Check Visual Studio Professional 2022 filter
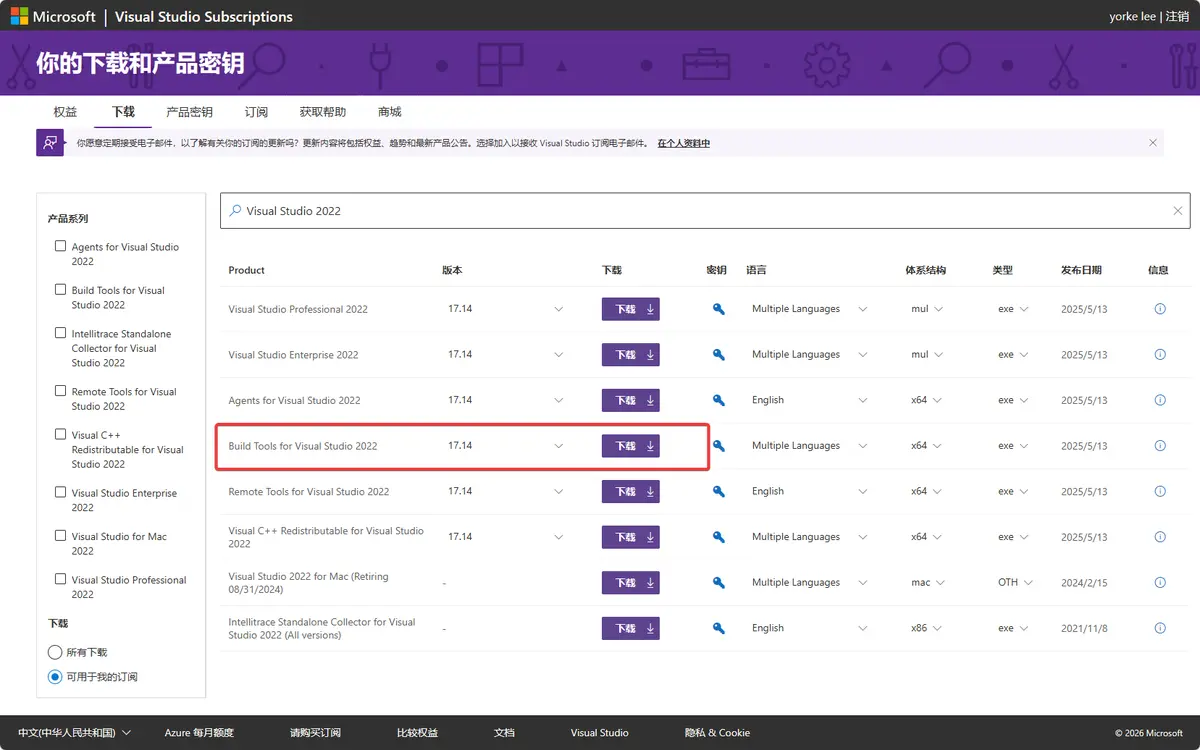This screenshot has width=1200, height=750. [61, 579]
